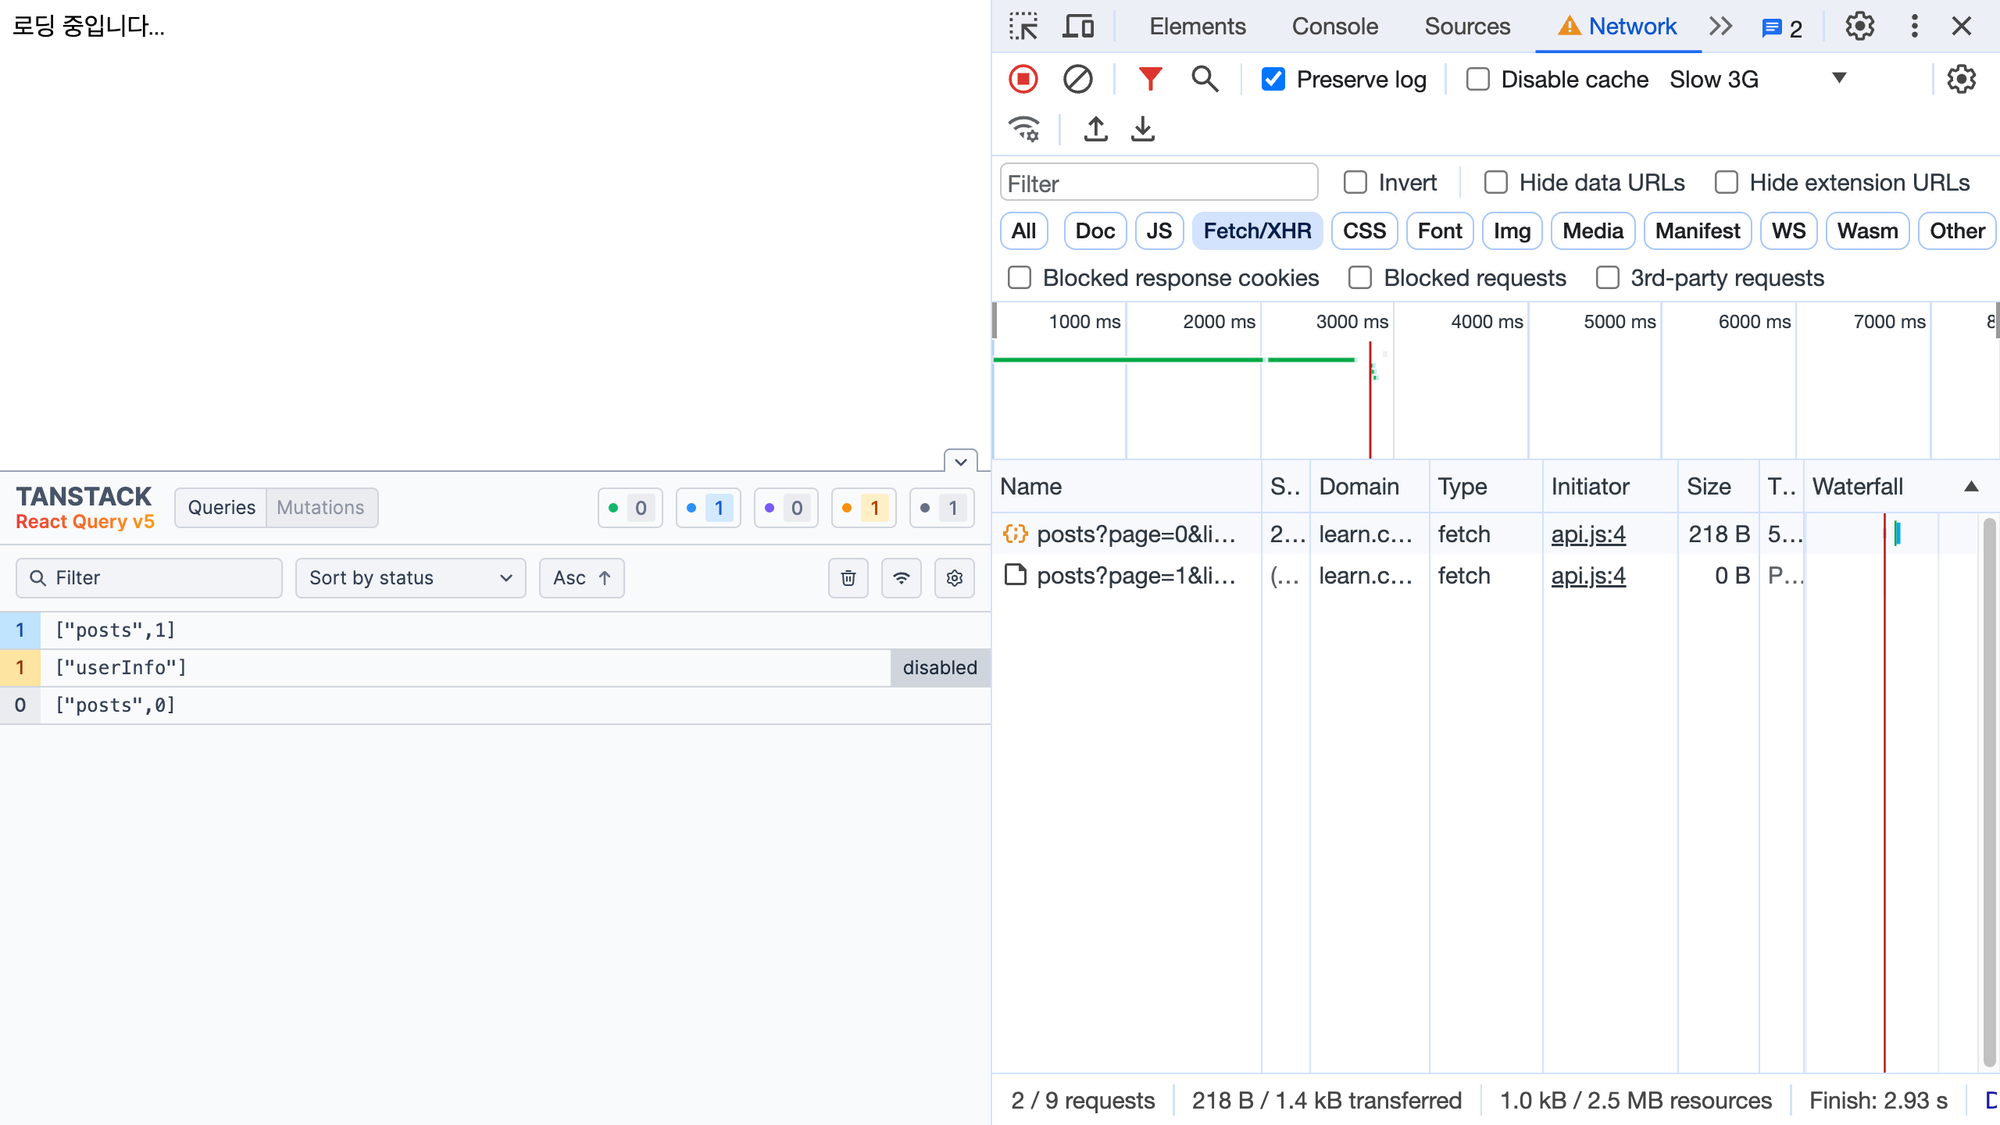This screenshot has width=2000, height=1125.
Task: Switch to the Elements tab
Action: pyautogui.click(x=1197, y=26)
